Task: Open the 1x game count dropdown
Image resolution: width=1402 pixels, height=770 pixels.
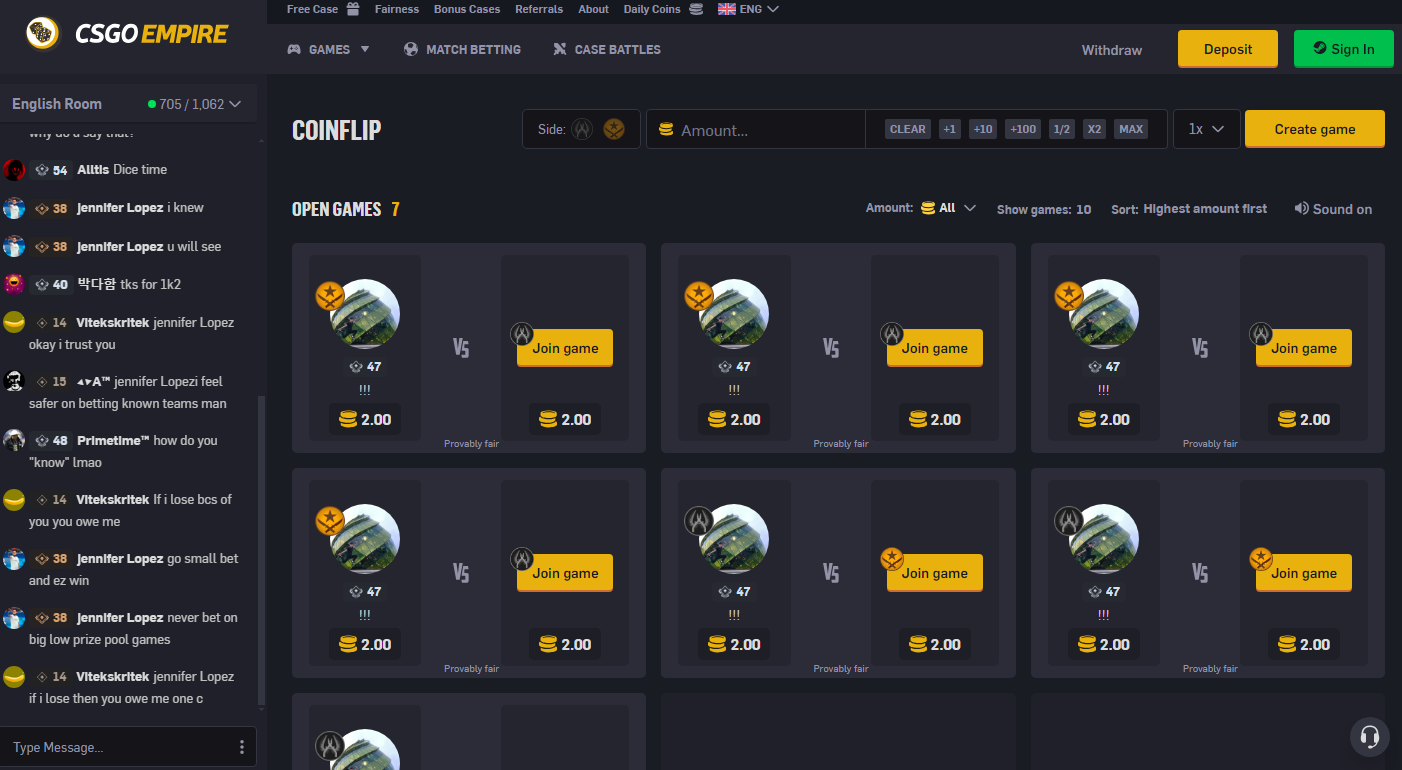Action: [x=1206, y=129]
